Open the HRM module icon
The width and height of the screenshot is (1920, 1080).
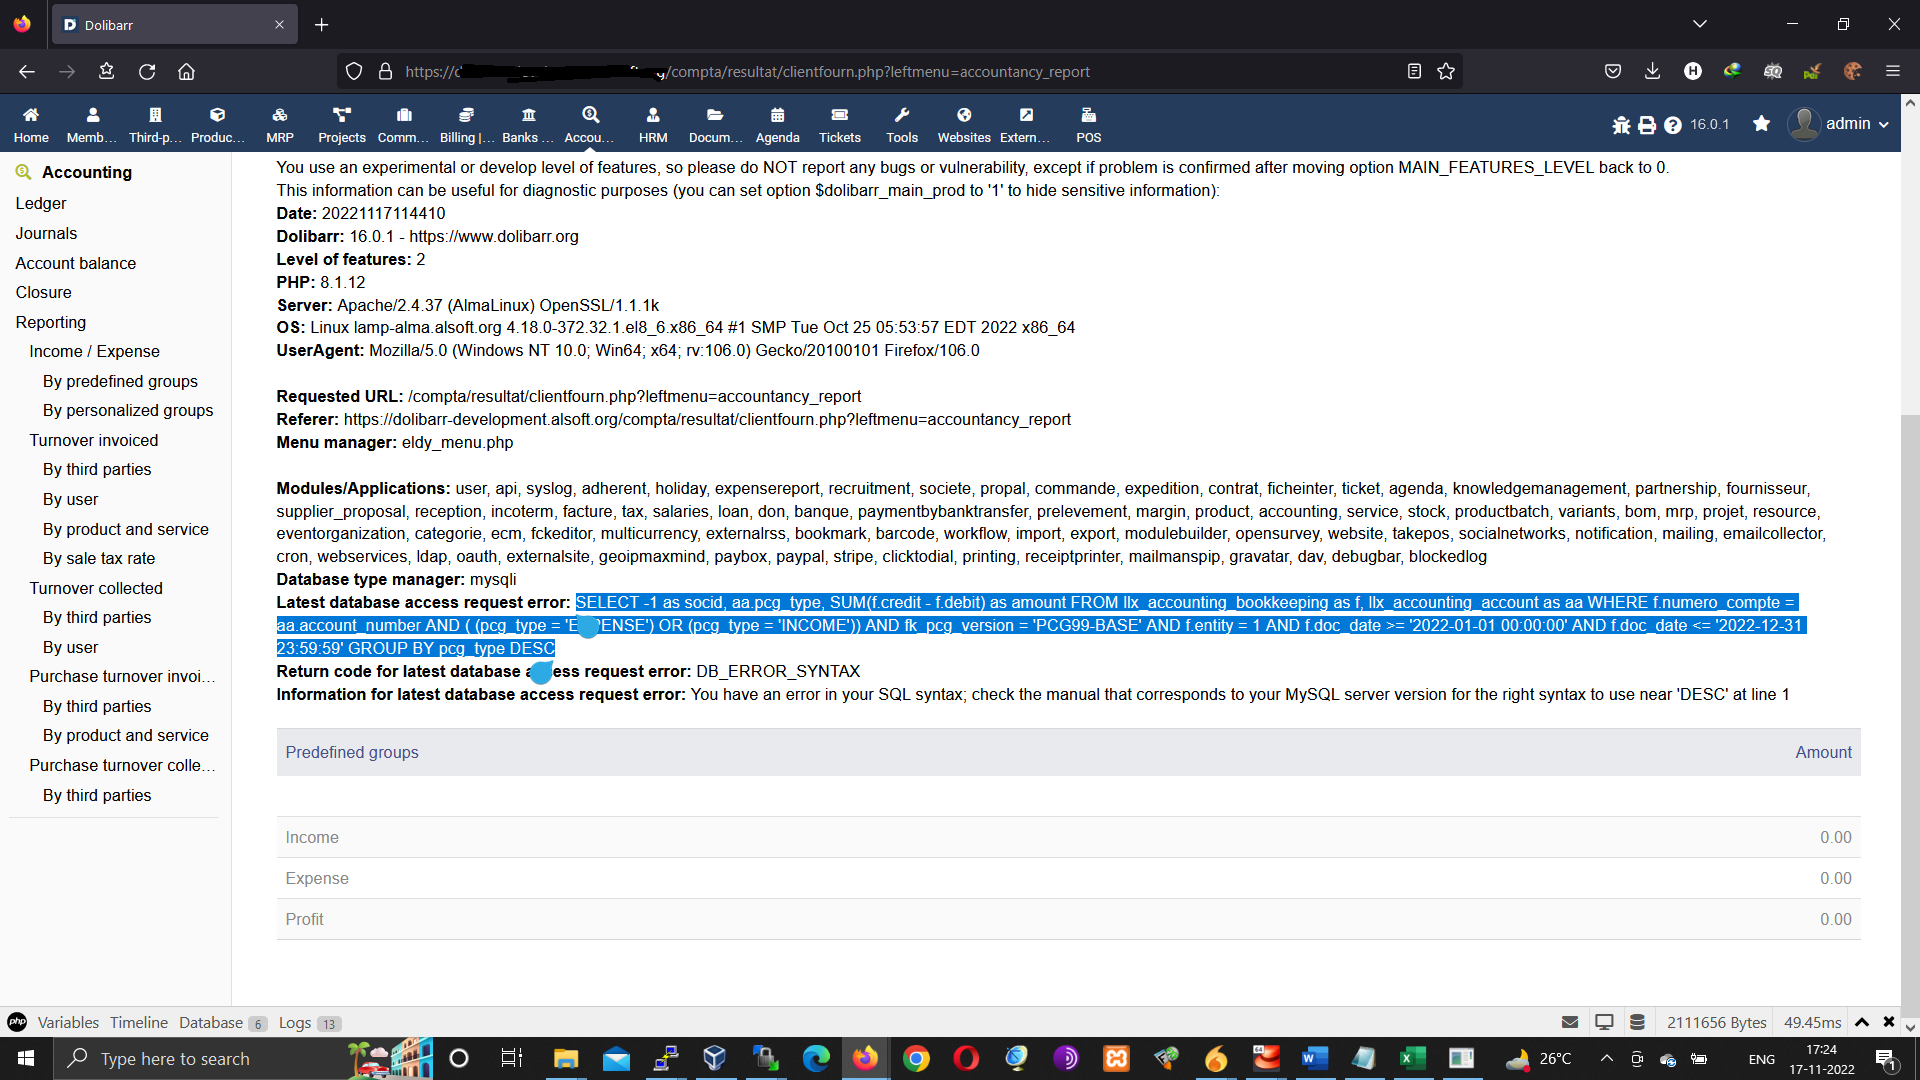(x=652, y=122)
